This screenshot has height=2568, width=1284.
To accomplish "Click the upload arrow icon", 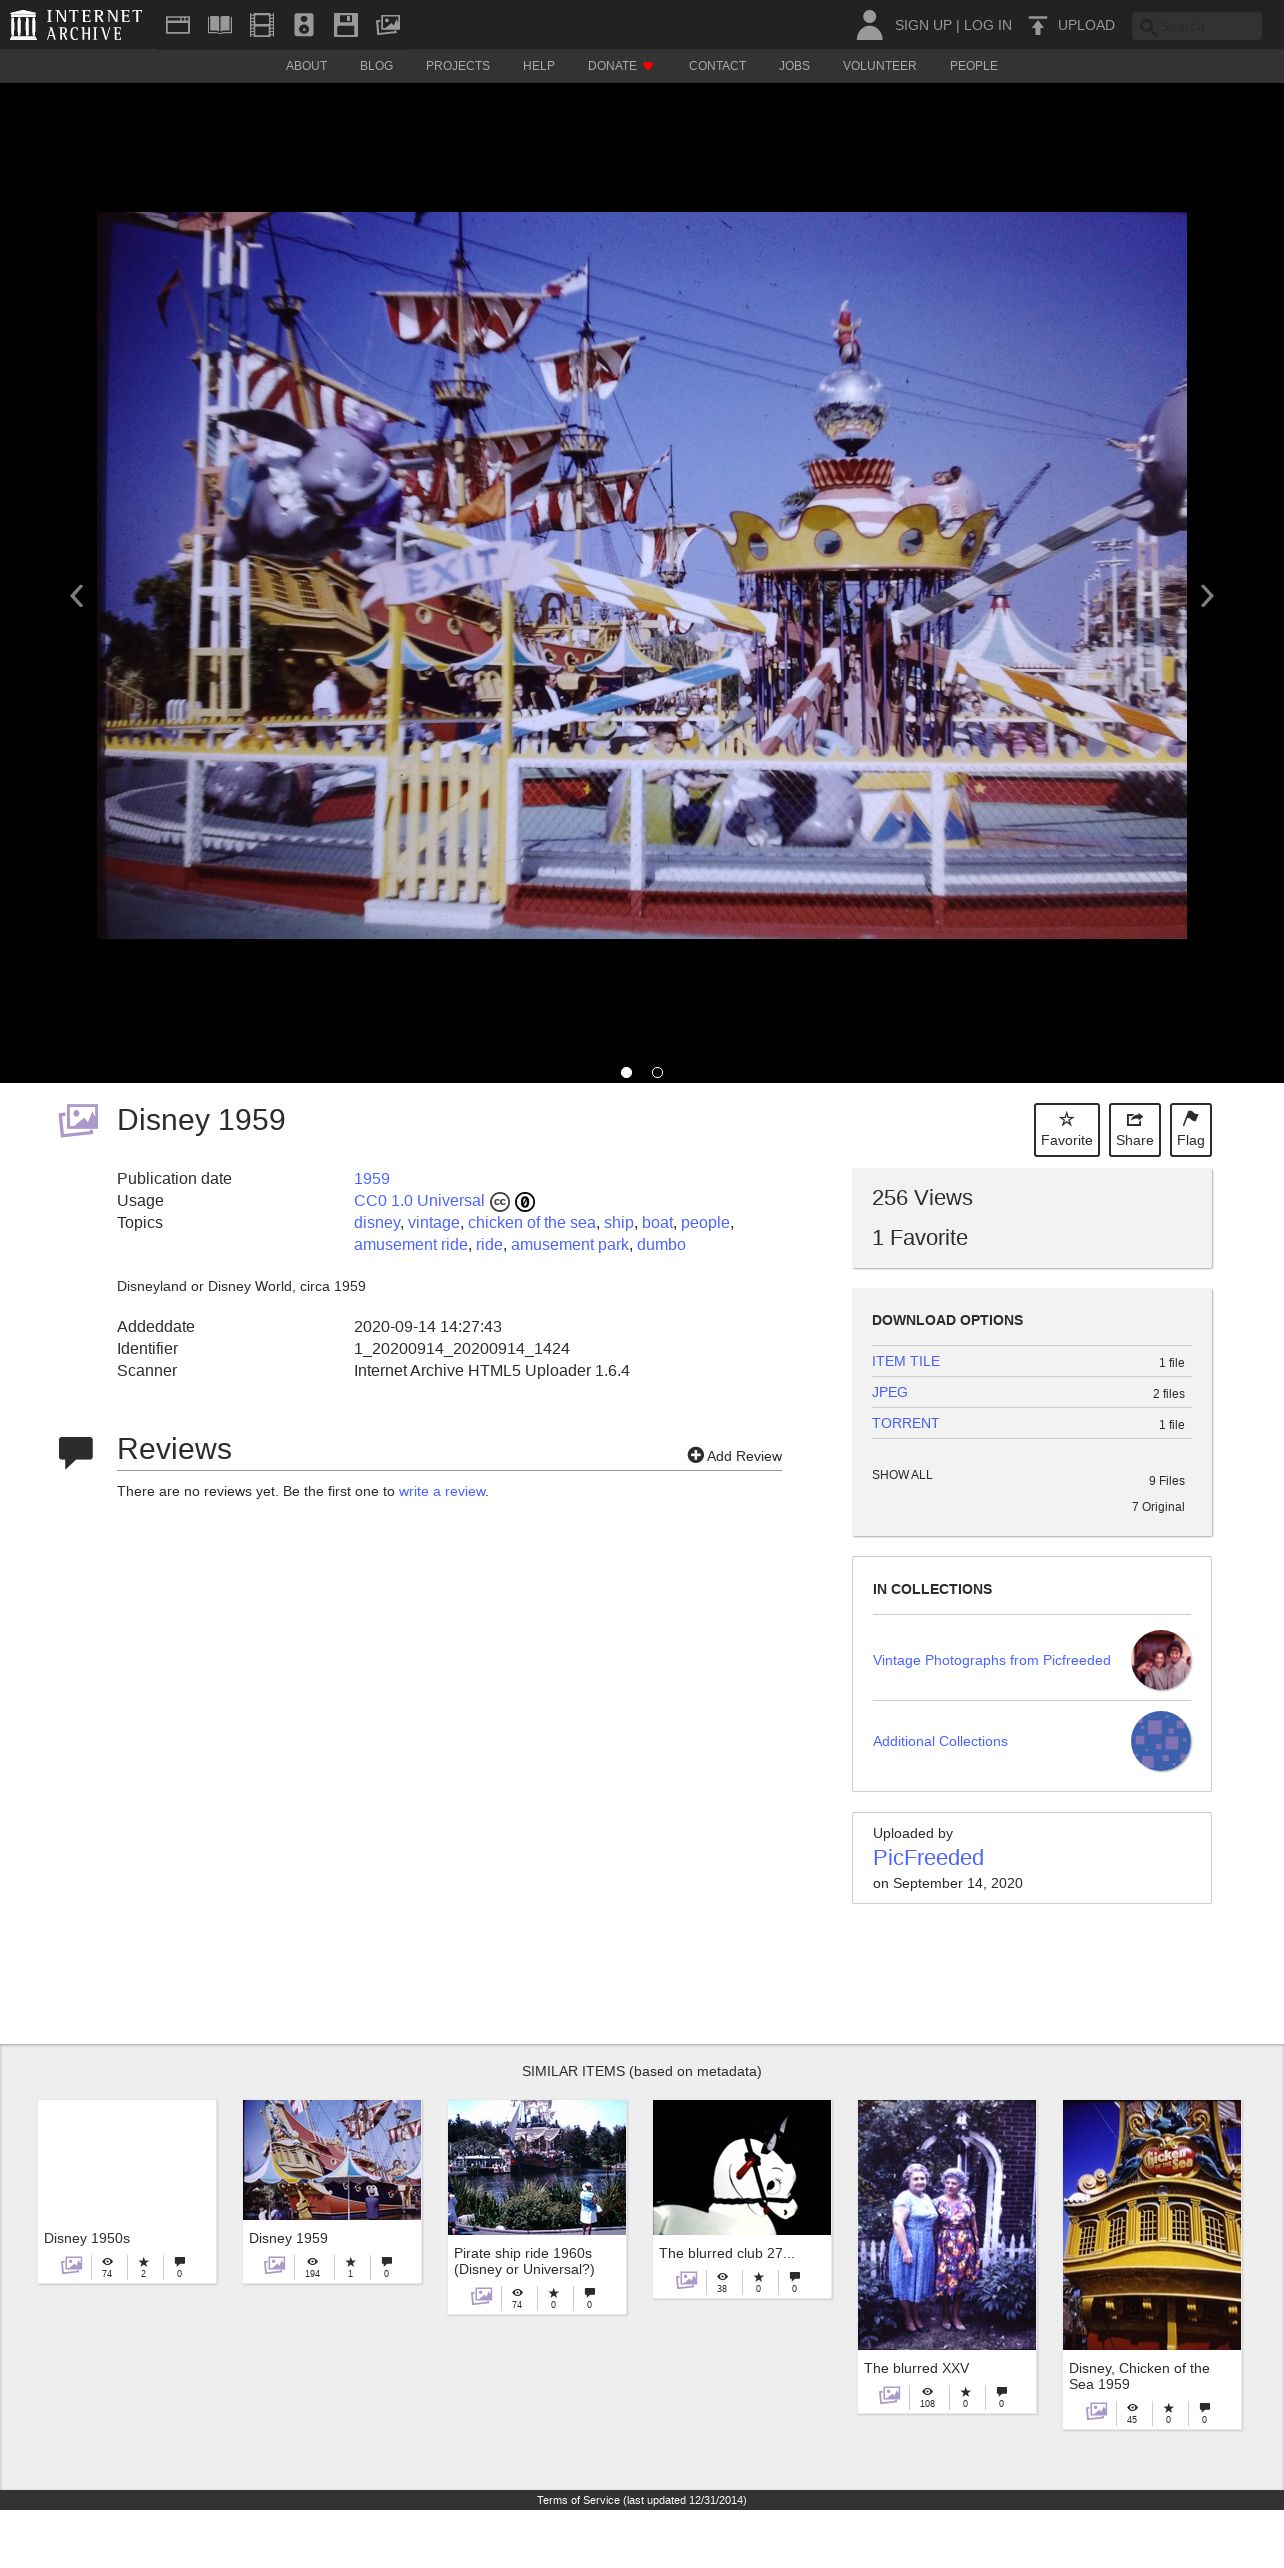I will [x=1038, y=25].
